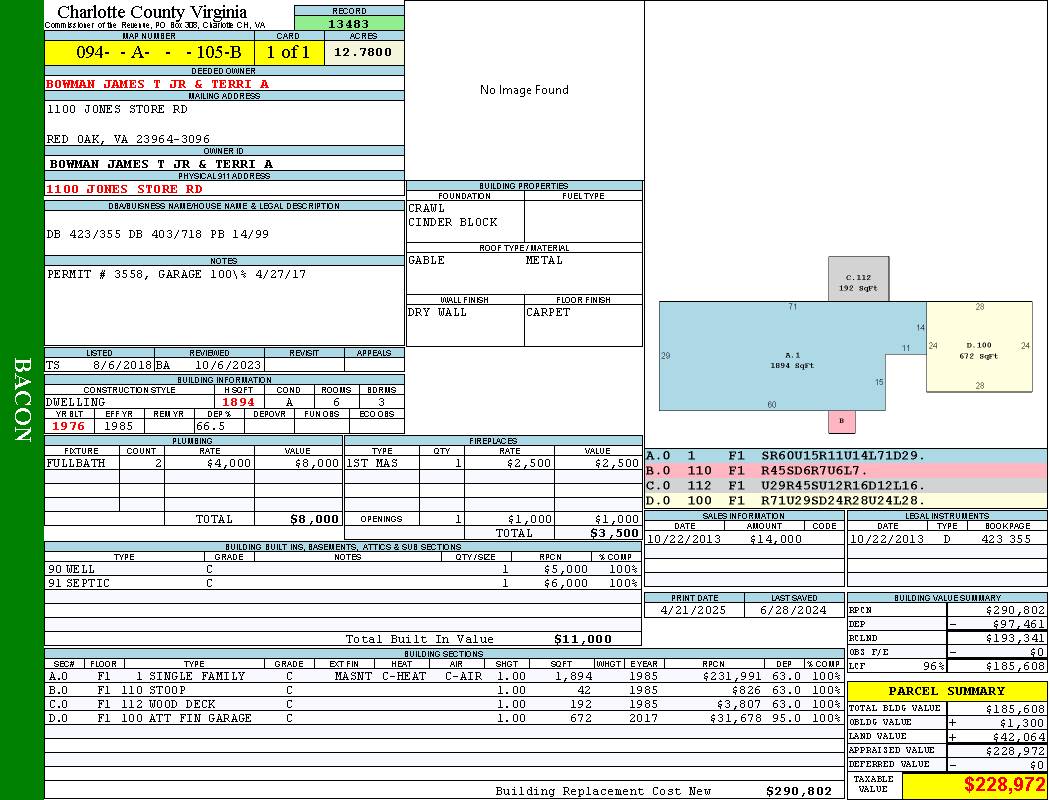Viewport: 1050px width, 800px height.
Task: Click taxable value $228,972 in red
Action: 1004,785
